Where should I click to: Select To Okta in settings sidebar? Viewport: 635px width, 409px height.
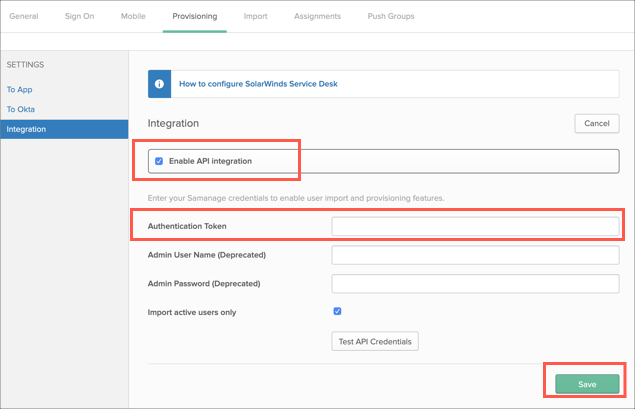coord(21,109)
